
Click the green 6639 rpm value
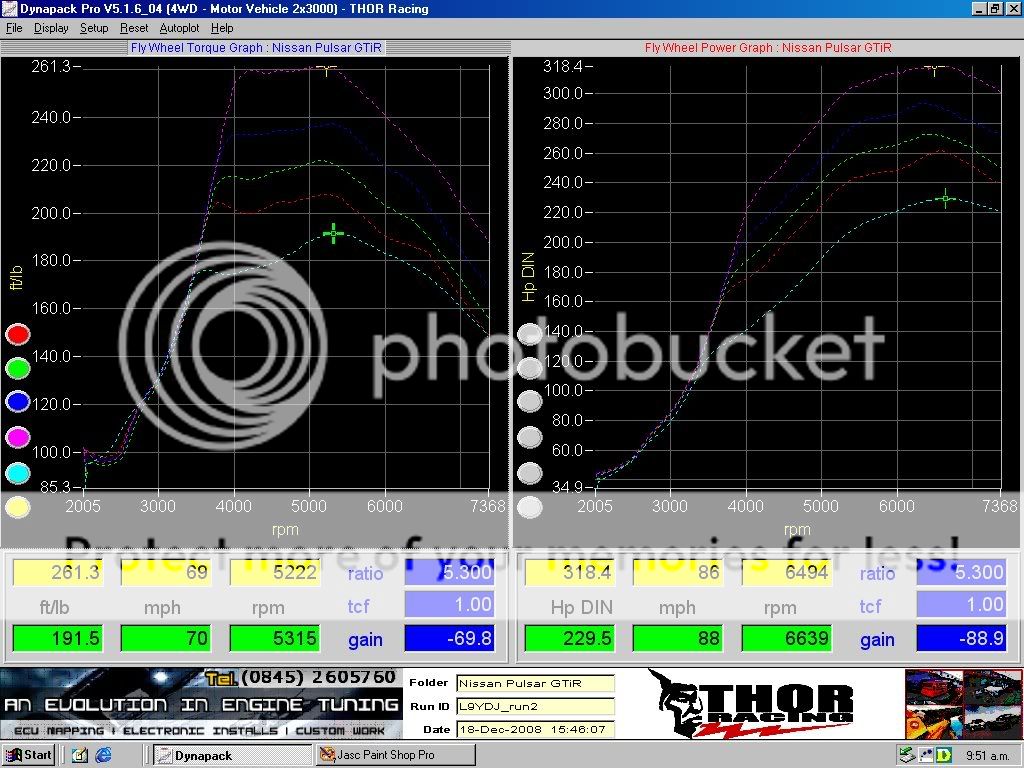[x=788, y=638]
